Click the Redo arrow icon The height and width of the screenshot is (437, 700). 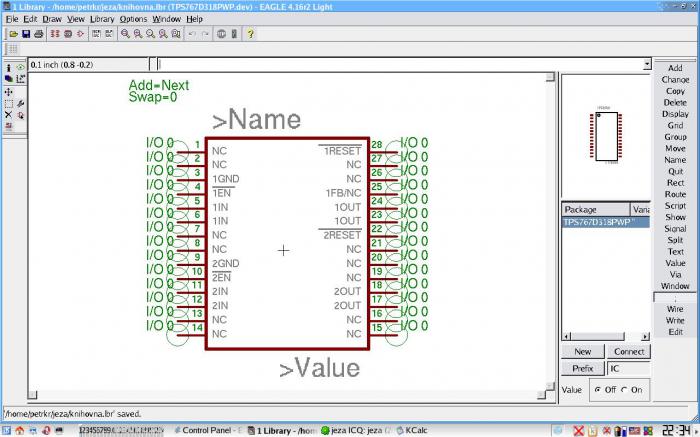(x=205, y=34)
